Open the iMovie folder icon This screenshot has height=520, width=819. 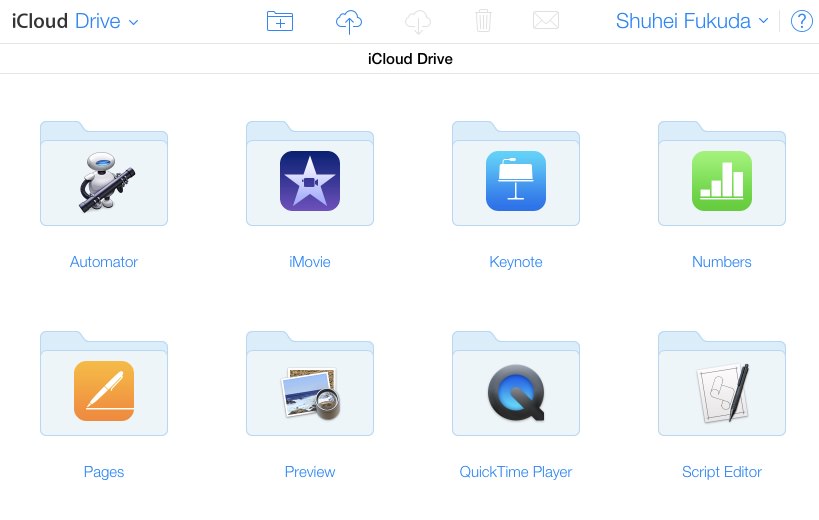coord(310,173)
